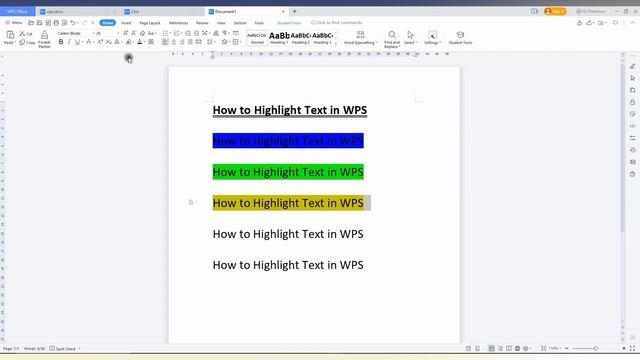Click the Copy button
Image resolution: width=640 pixels, height=360 pixels.
[x=27, y=42]
